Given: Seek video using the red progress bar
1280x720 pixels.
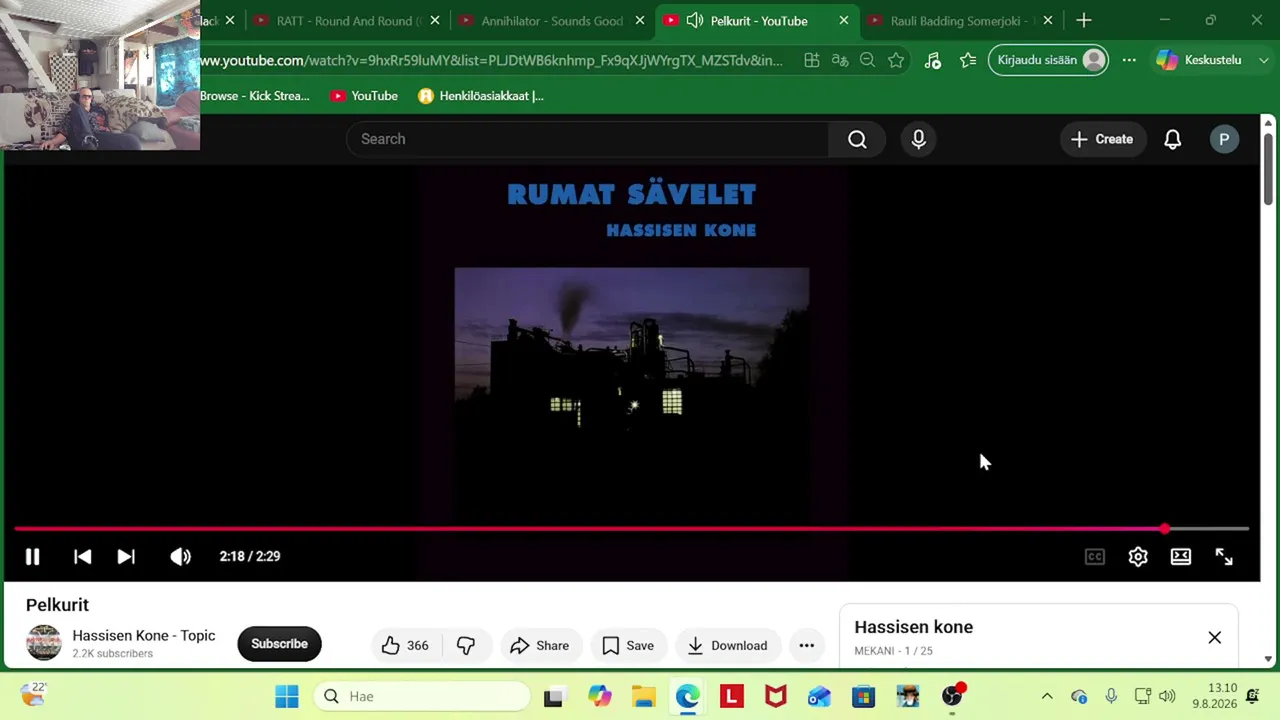Looking at the screenshot, I should coord(632,528).
